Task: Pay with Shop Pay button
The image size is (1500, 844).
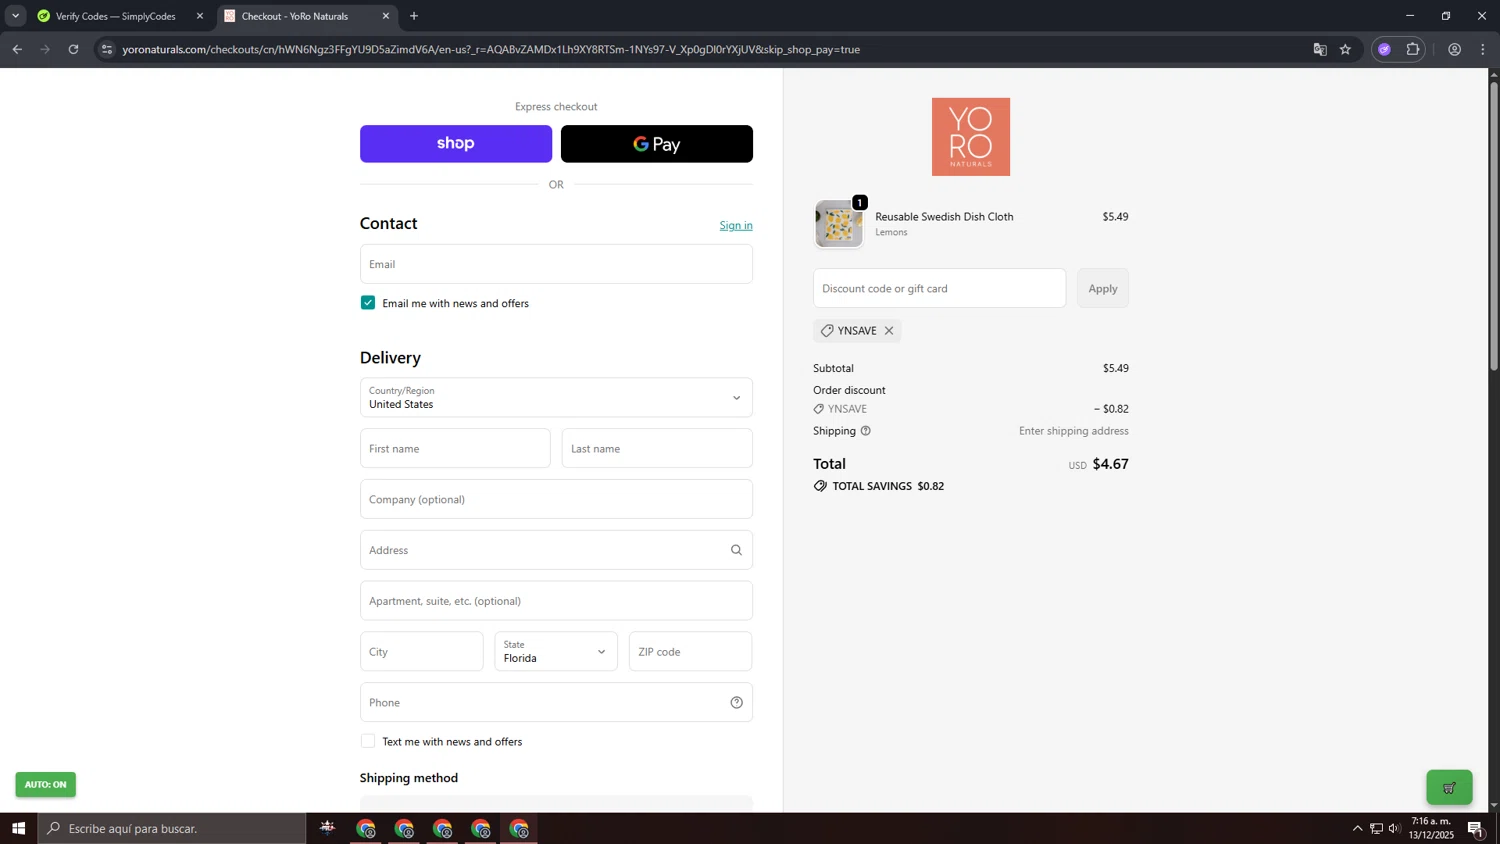Action: coord(456,144)
